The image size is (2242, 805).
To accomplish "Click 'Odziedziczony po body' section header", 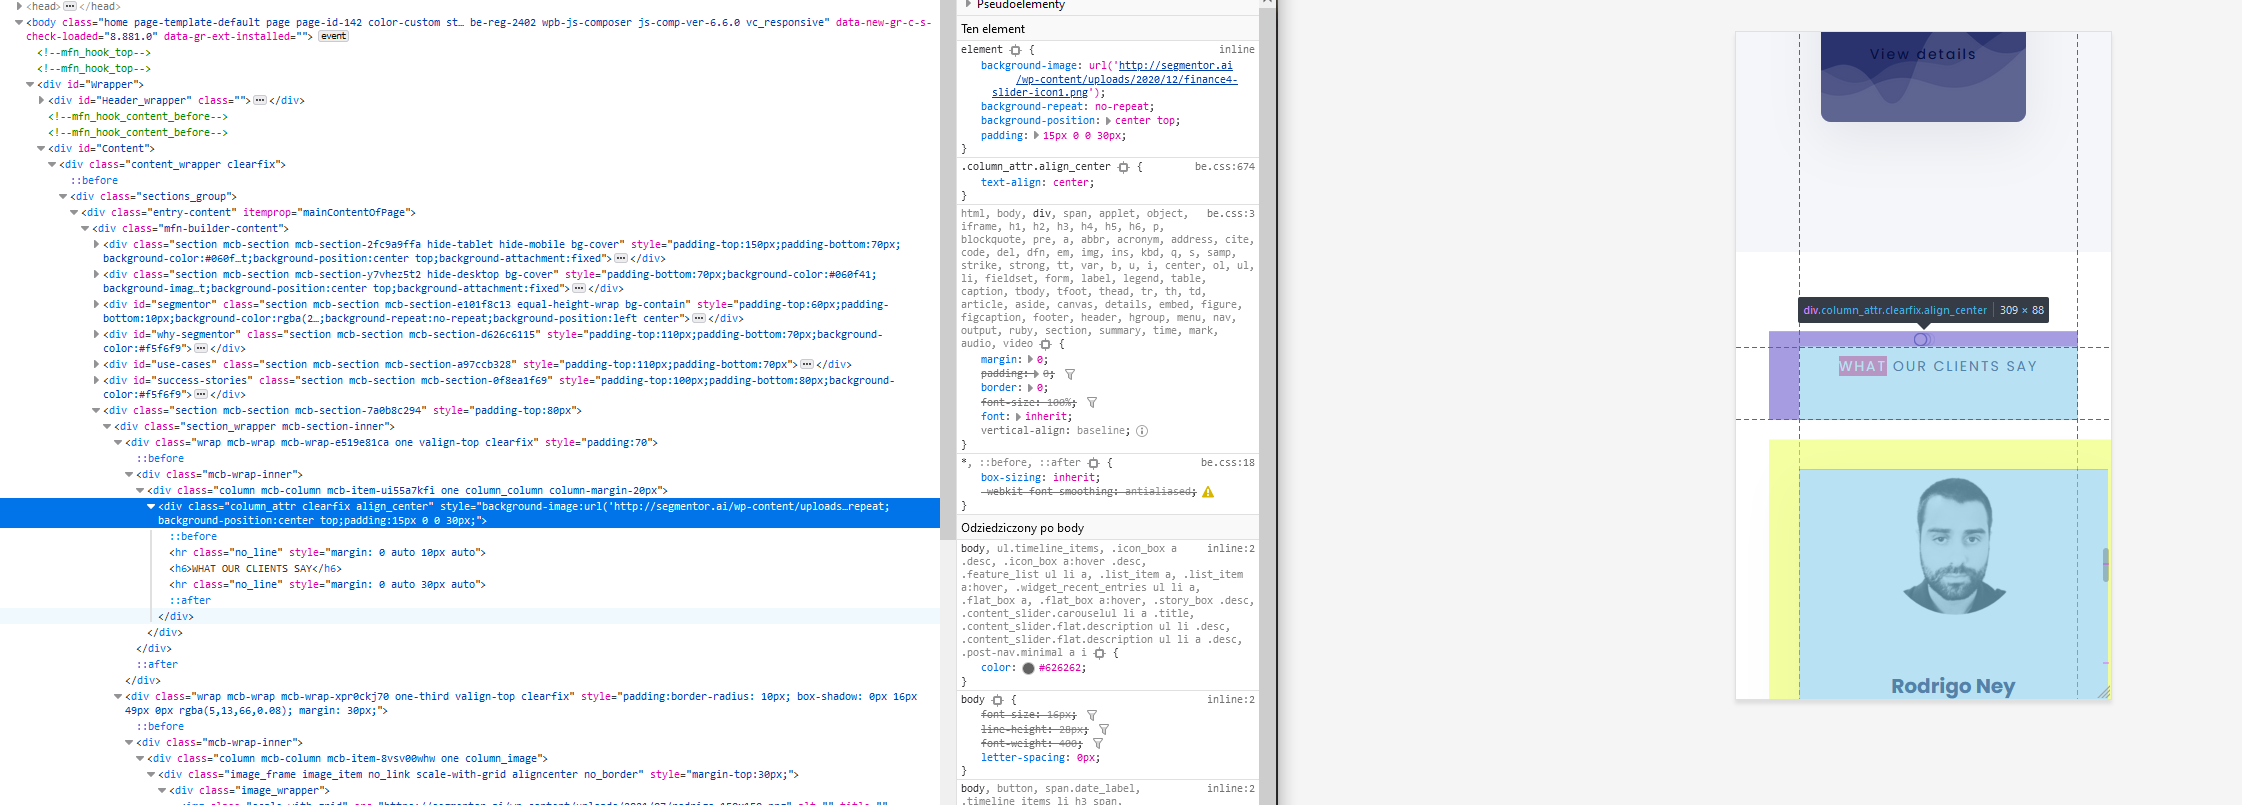I will 1022,528.
